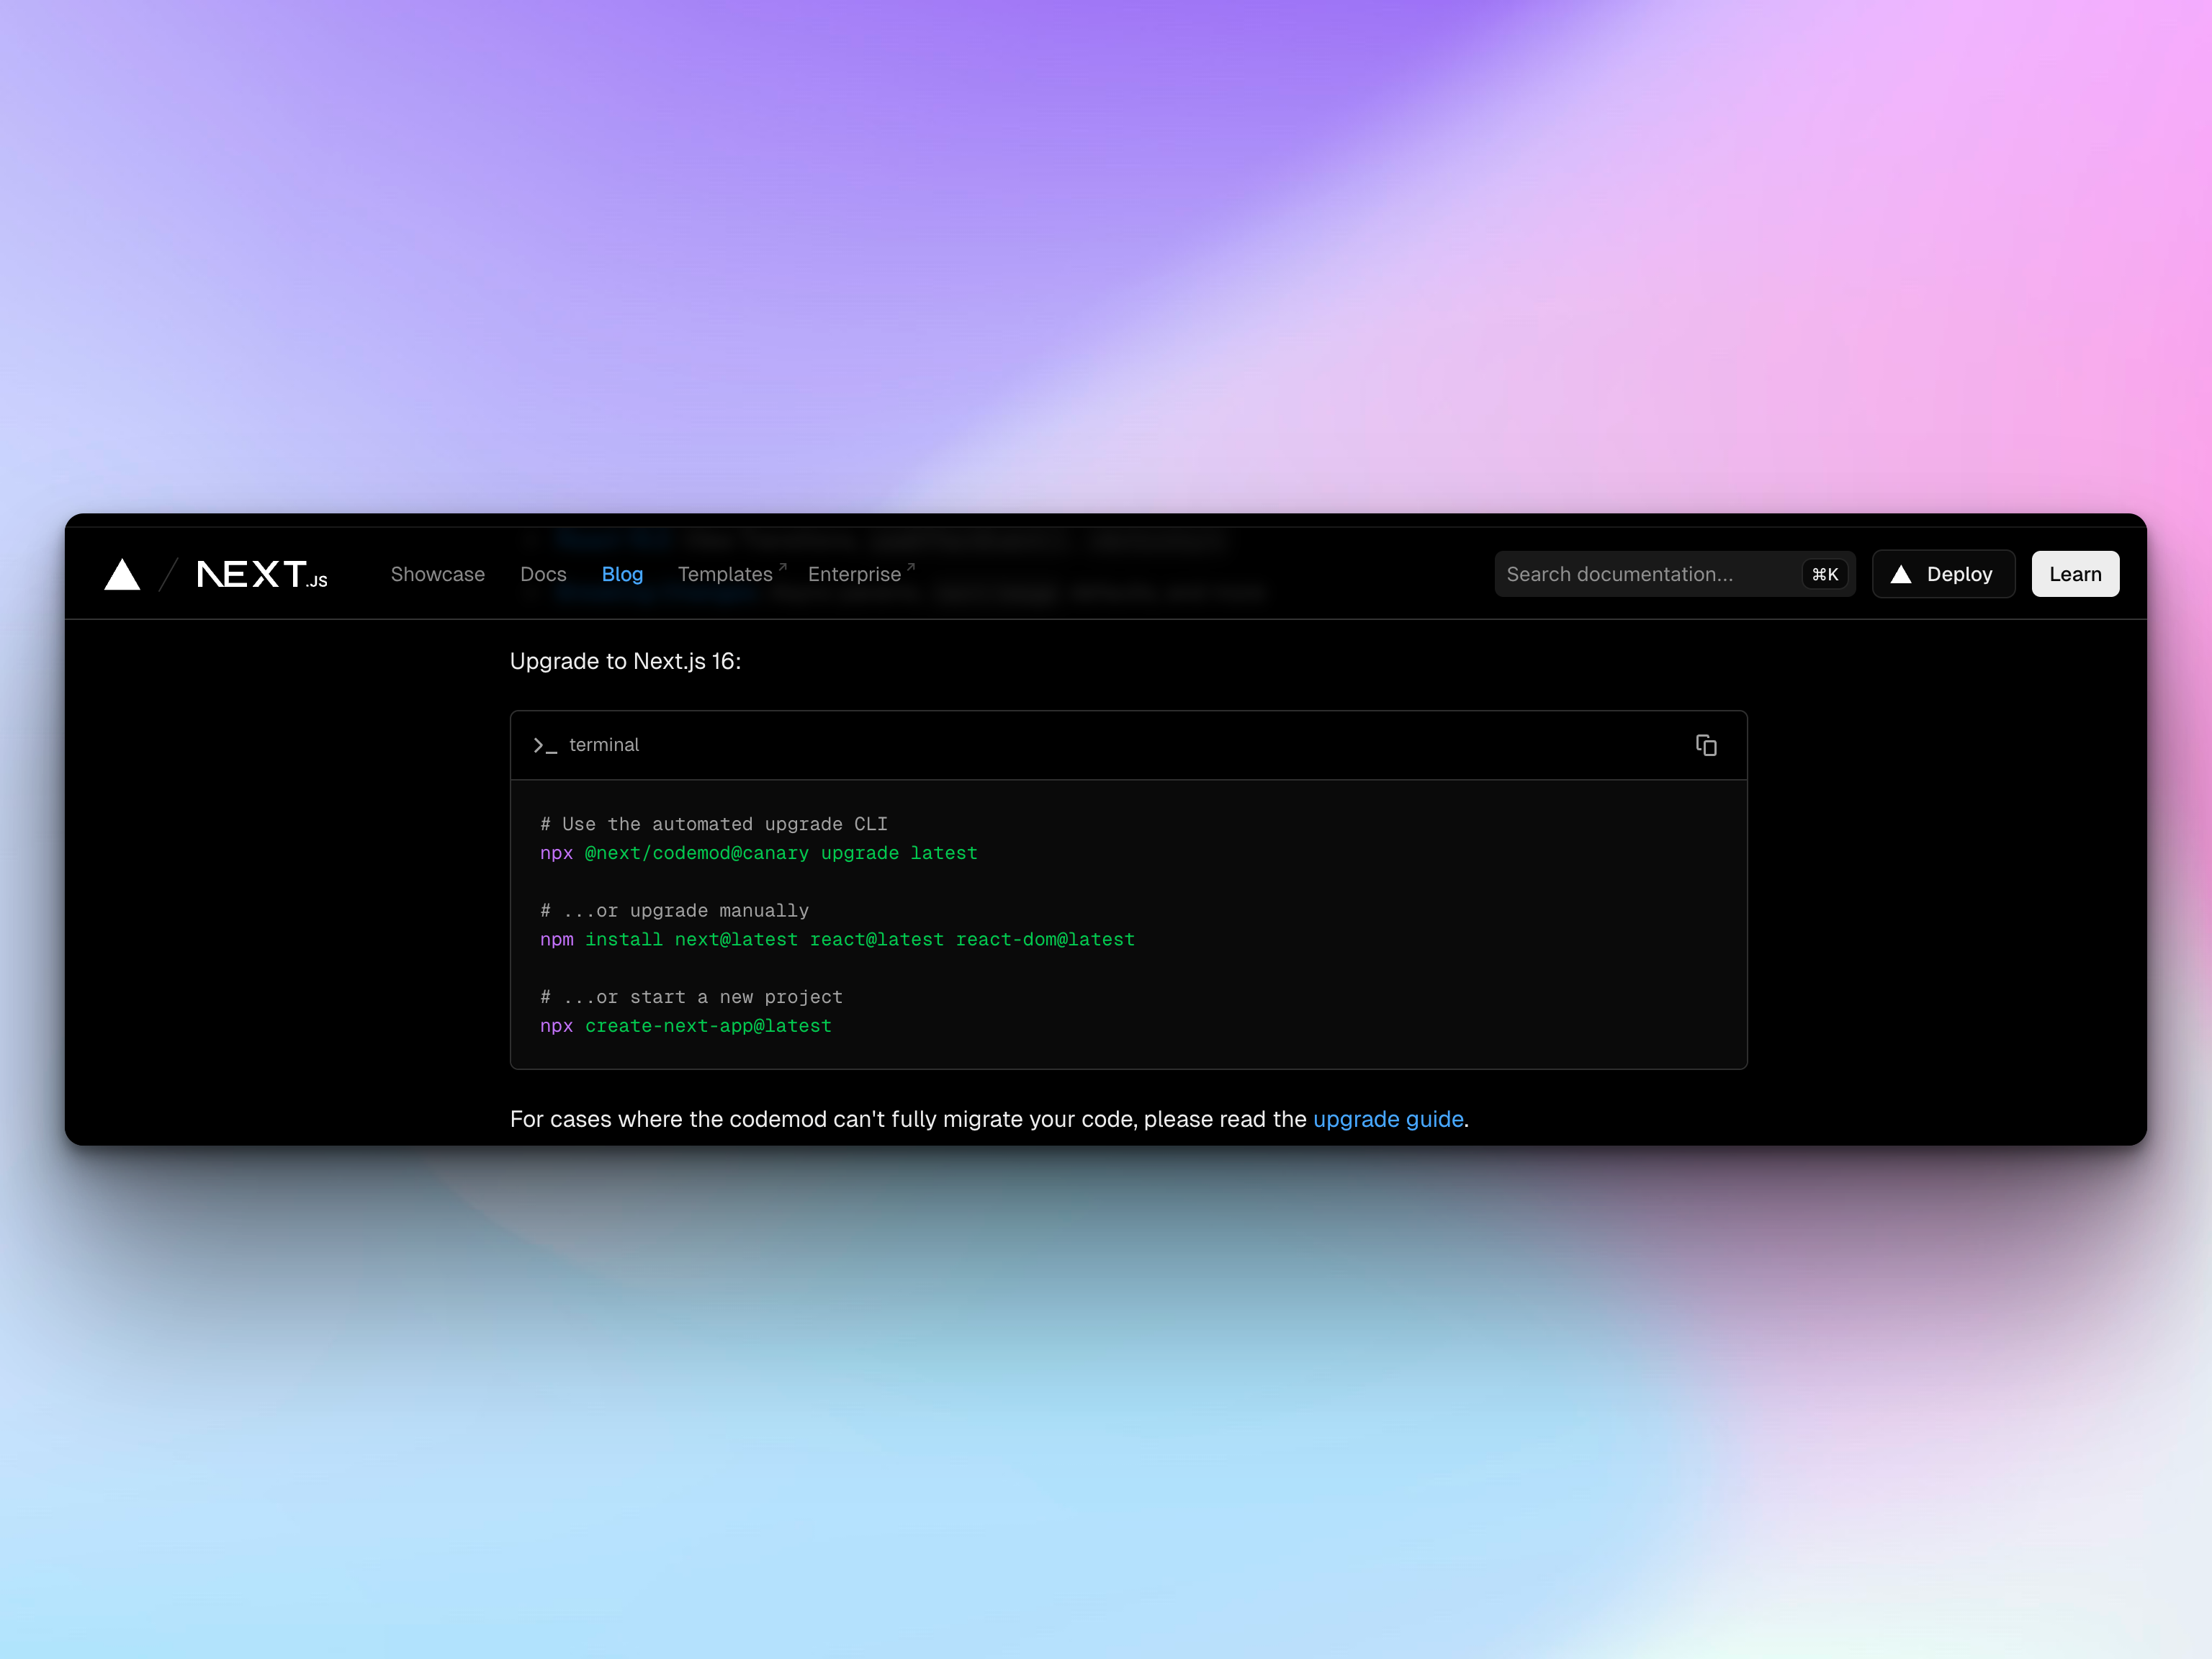Click the triangle icon inside the Deploy button
Image resolution: width=2212 pixels, height=1659 pixels.
(x=1902, y=573)
